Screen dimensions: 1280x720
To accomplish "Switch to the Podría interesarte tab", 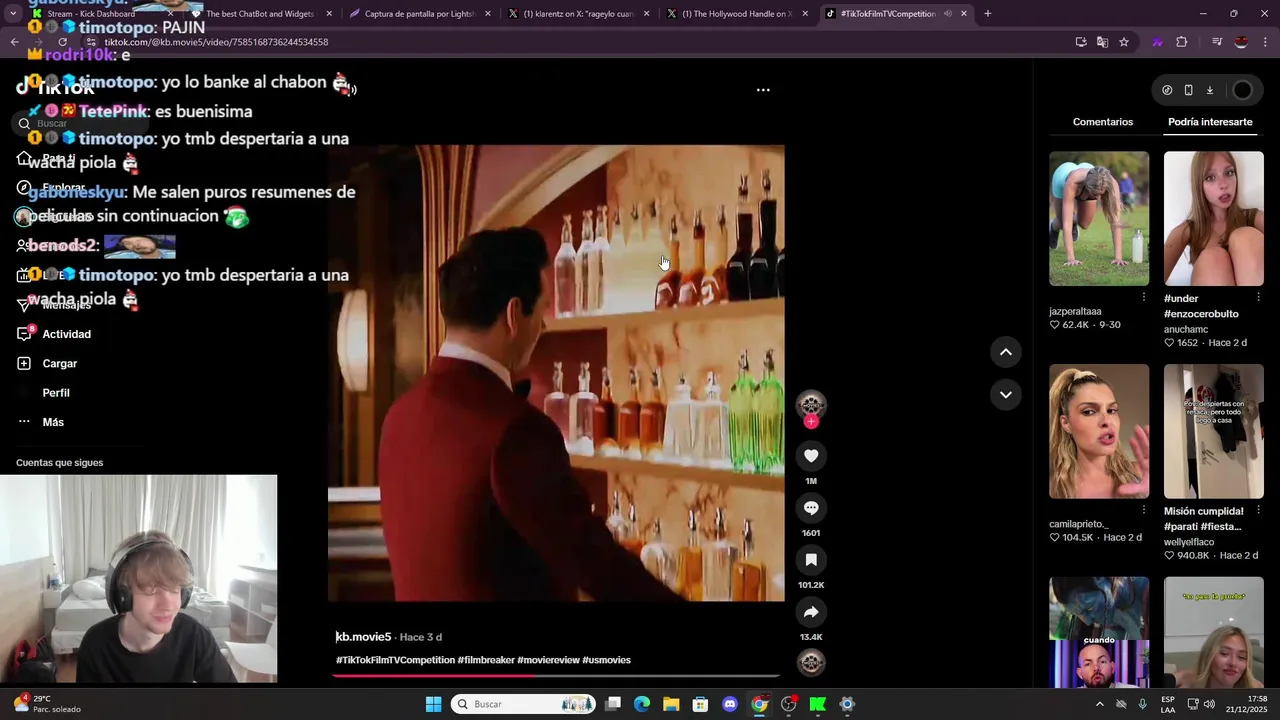I will (x=1210, y=122).
